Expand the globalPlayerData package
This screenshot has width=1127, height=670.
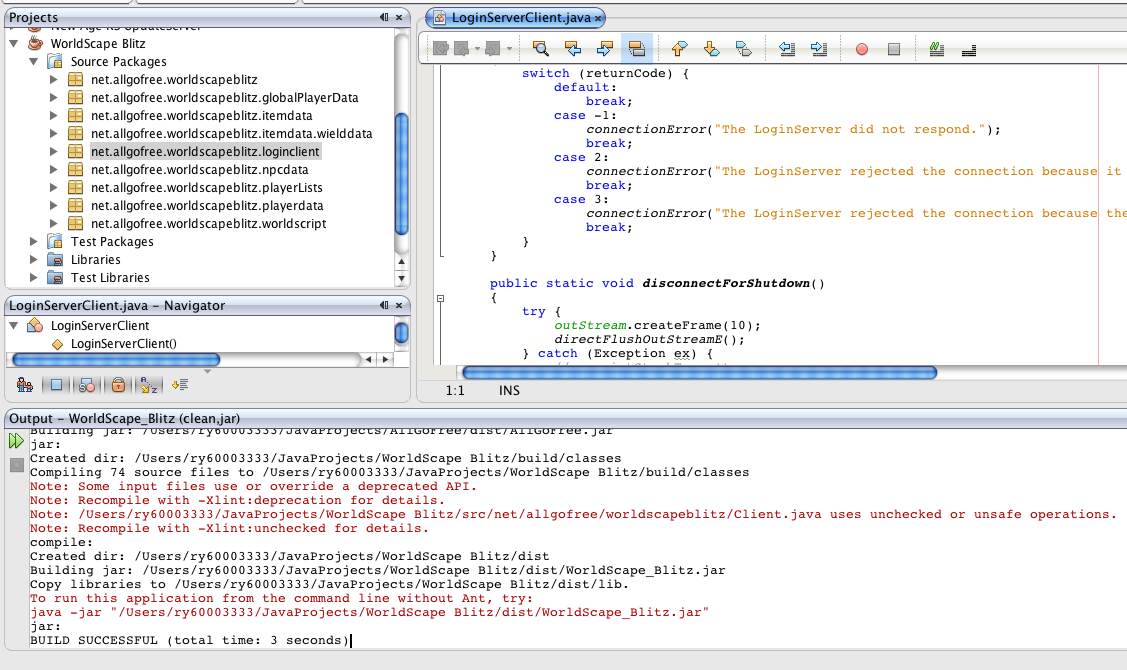tap(53, 98)
